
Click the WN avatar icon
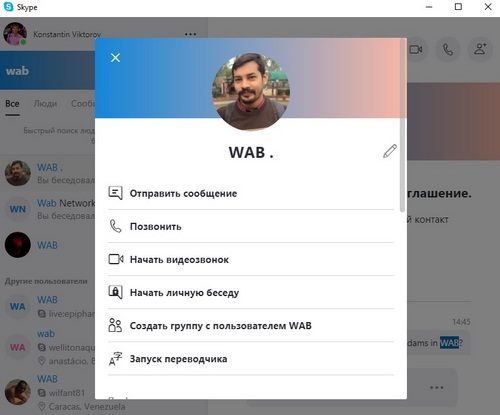click(x=18, y=209)
